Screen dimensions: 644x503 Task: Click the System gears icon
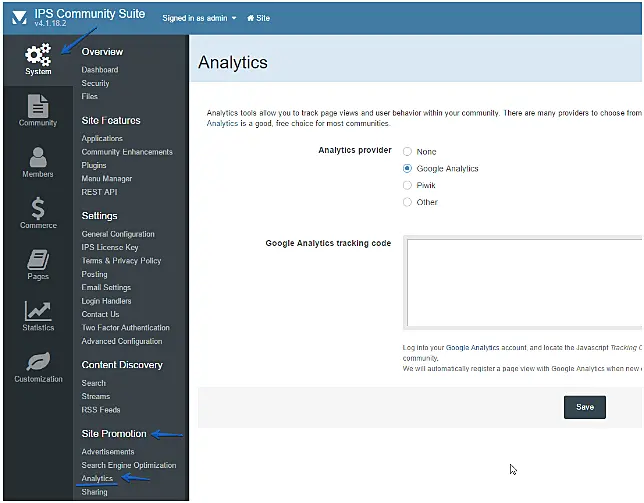point(38,54)
